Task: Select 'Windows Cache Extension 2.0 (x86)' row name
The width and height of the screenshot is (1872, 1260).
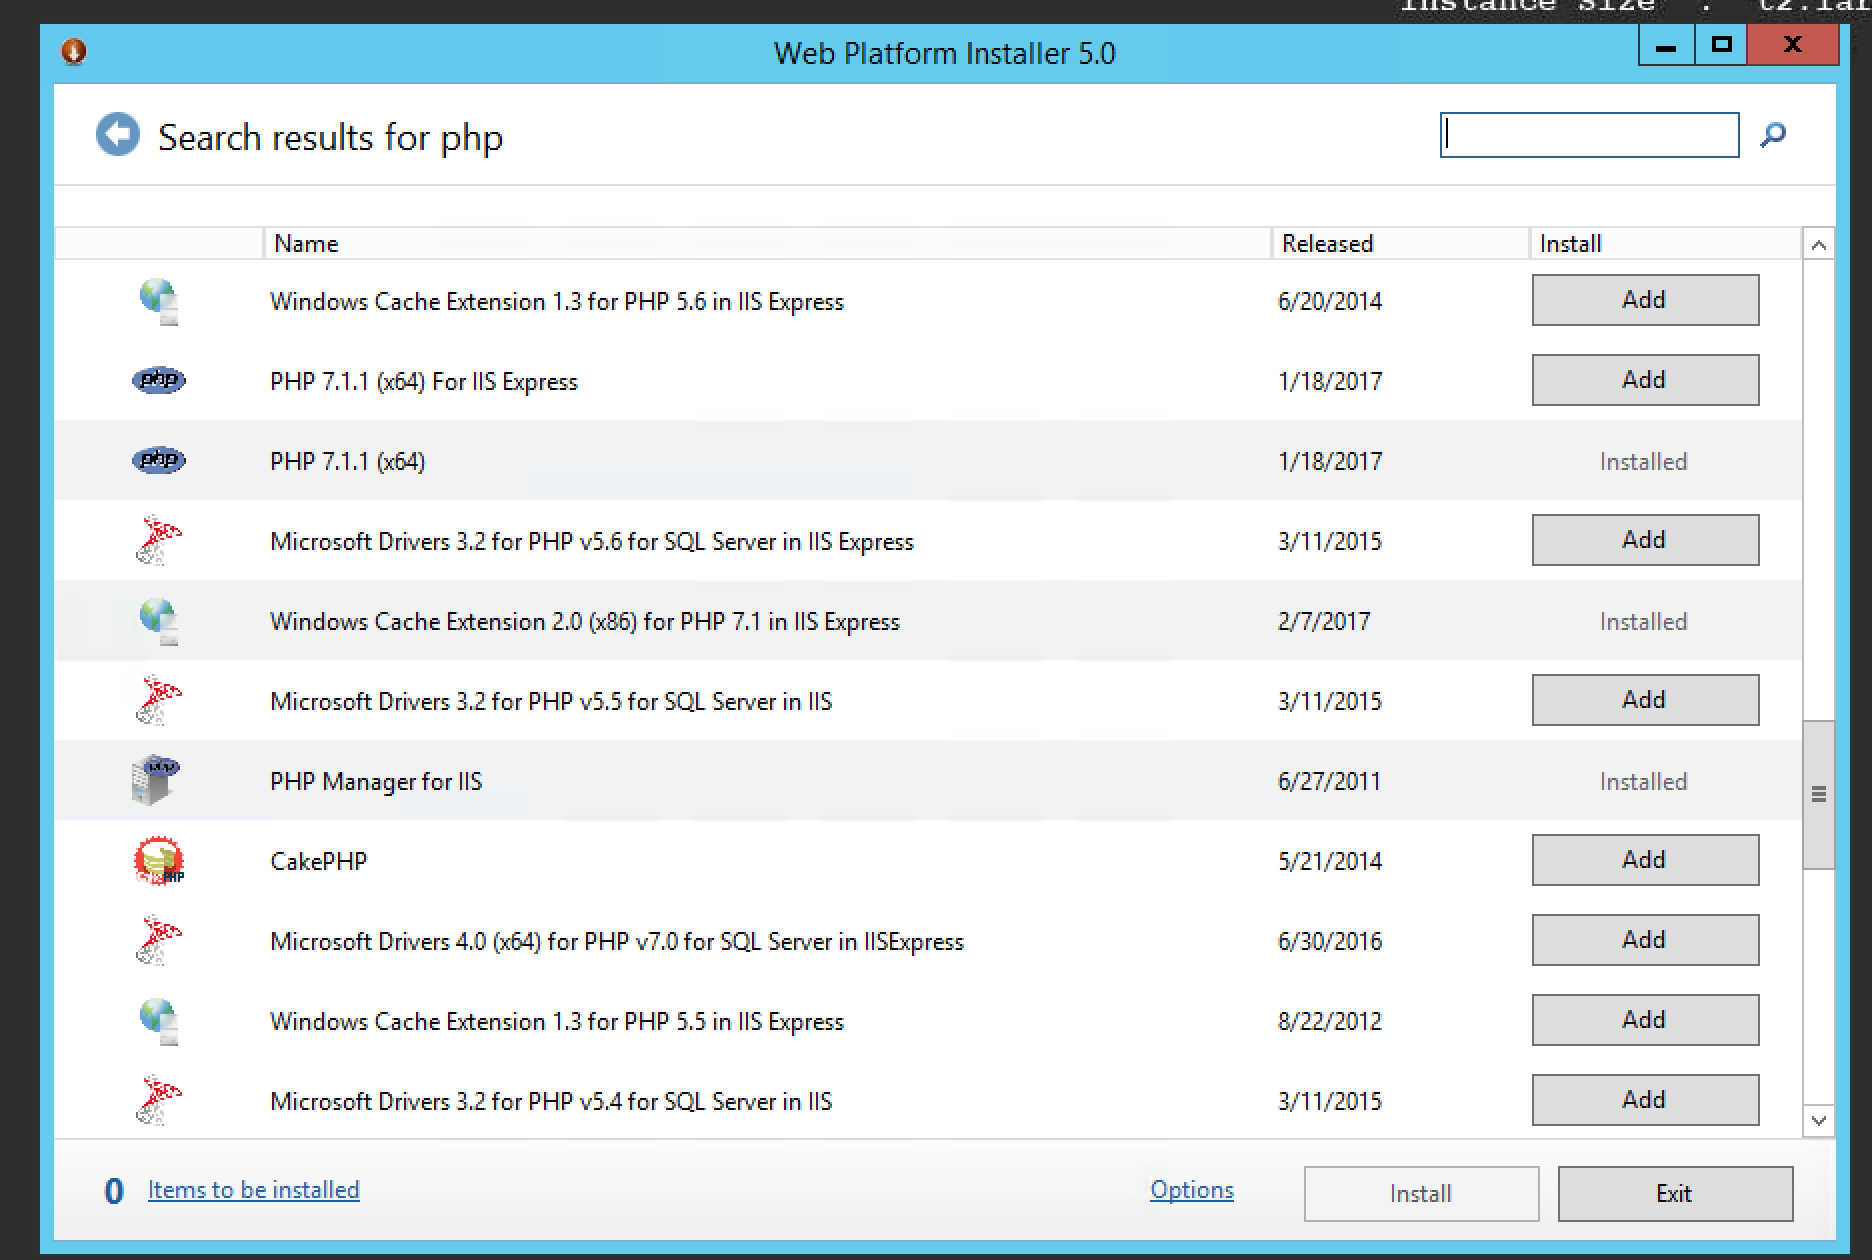Action: [585, 621]
